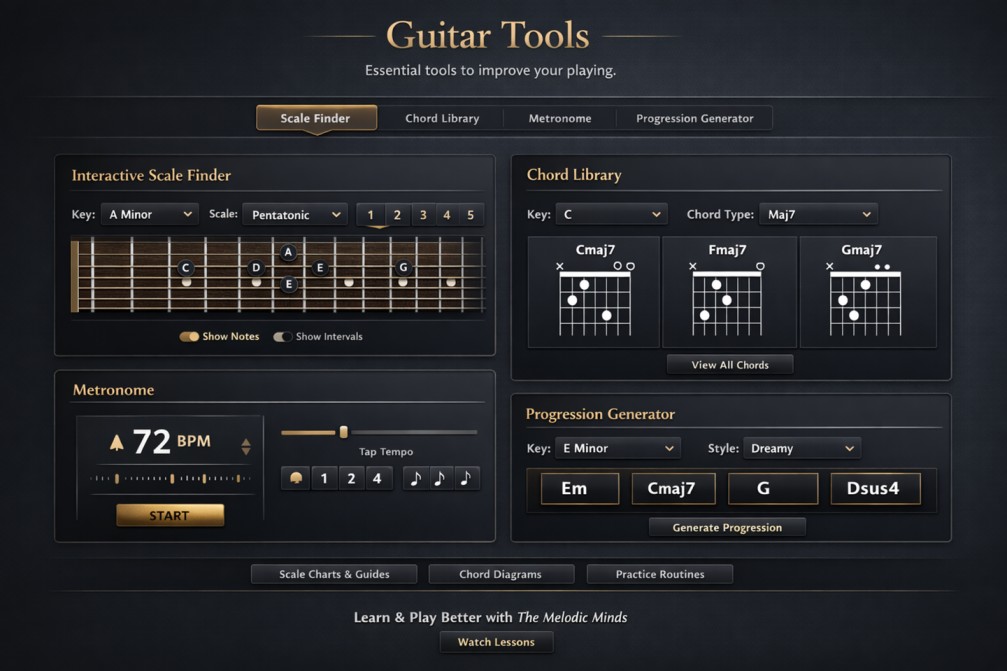Open the Pentatonic scale dropdown
The width and height of the screenshot is (1007, 671).
pos(295,214)
